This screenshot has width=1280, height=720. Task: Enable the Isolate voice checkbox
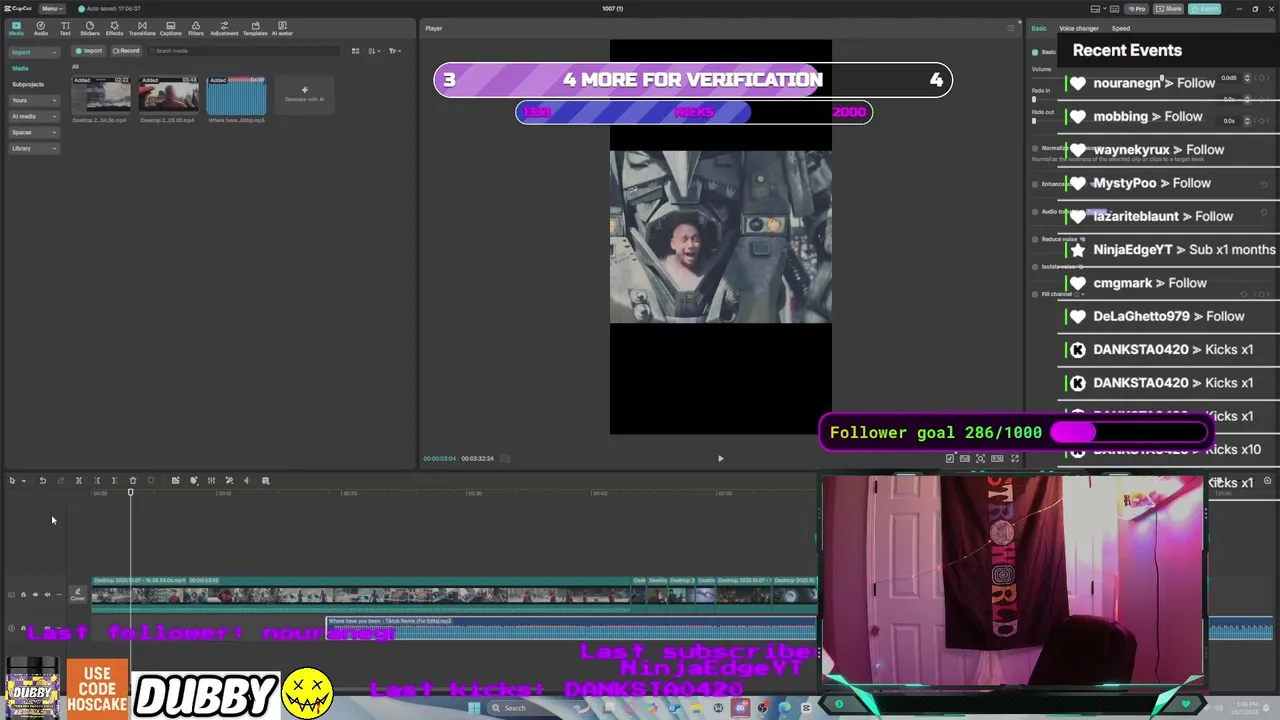click(x=1035, y=267)
